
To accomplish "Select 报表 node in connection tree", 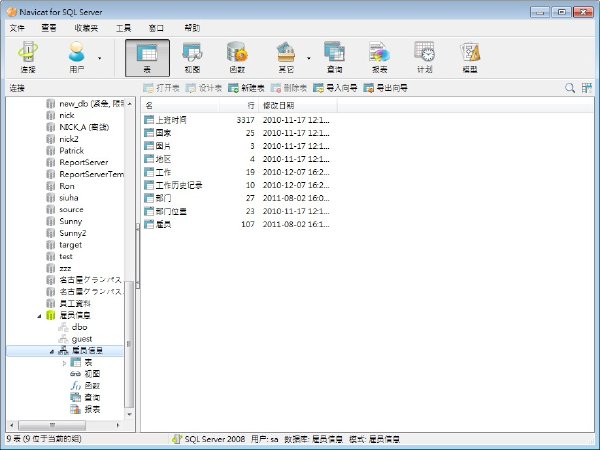I will (92, 409).
